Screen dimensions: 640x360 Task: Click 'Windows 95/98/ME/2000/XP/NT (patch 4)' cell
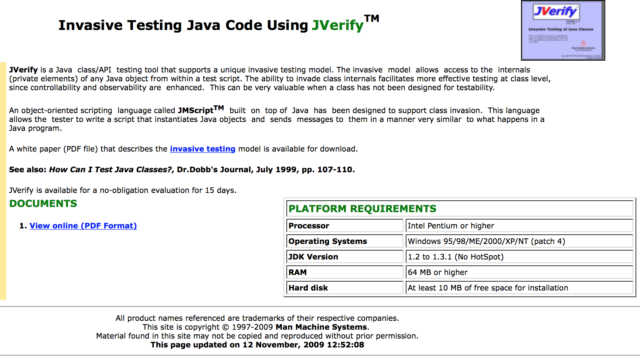click(519, 241)
